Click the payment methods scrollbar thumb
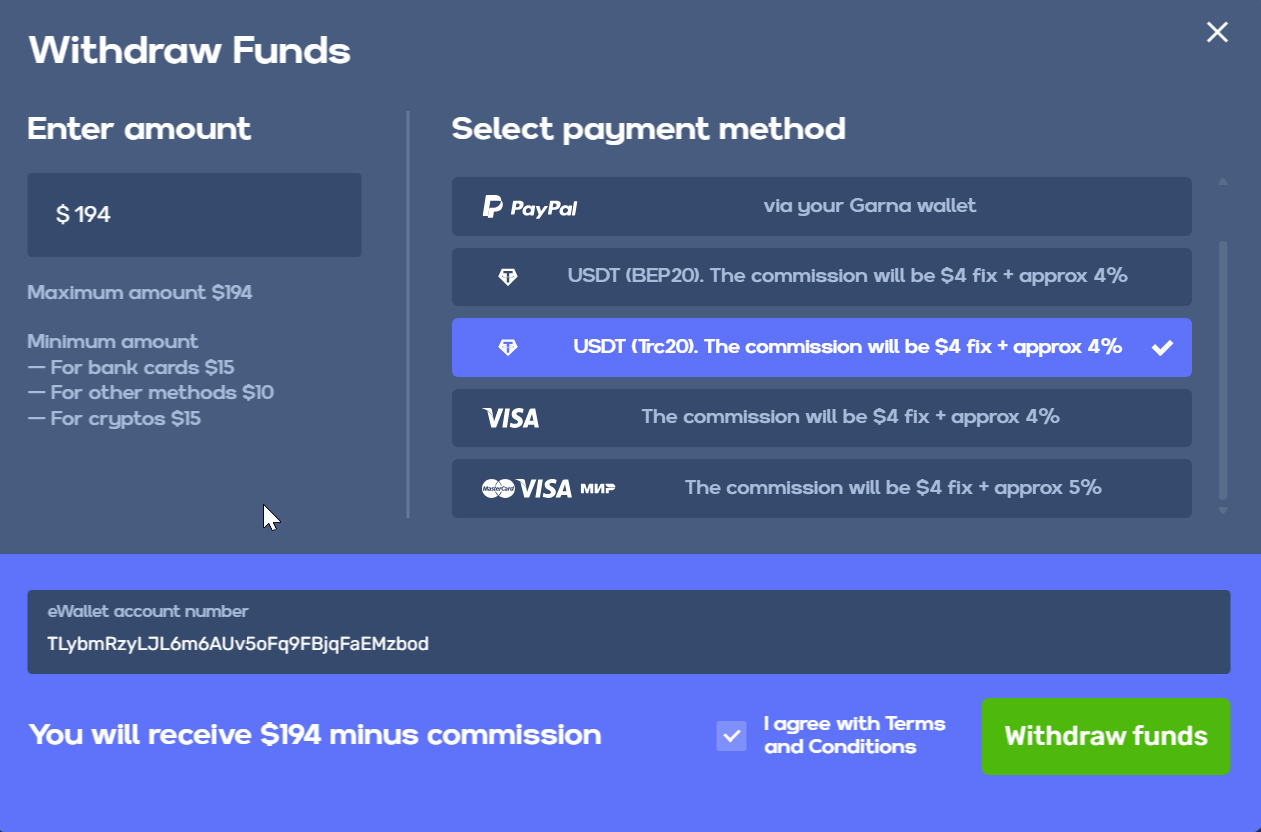1261x832 pixels. pos(1222,370)
